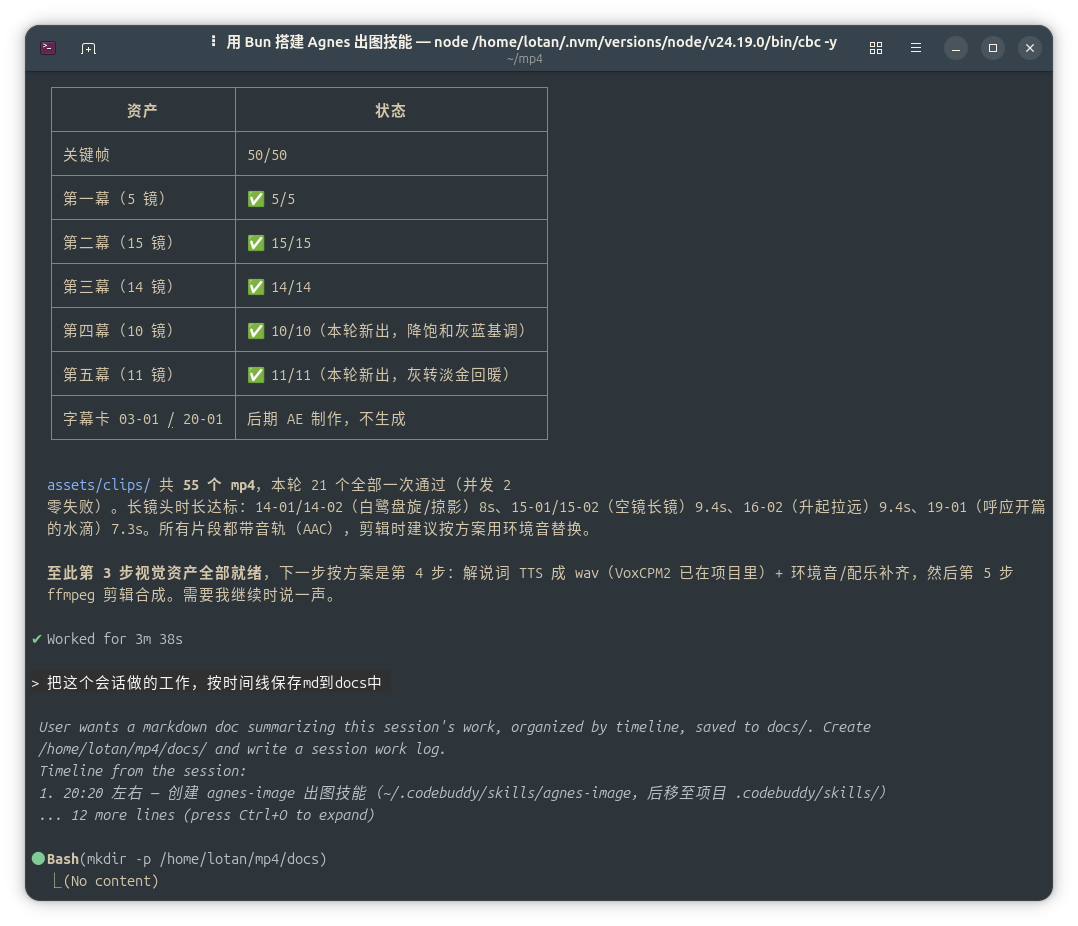Show tab overview grid icon
The image size is (1078, 926).
click(x=875, y=48)
